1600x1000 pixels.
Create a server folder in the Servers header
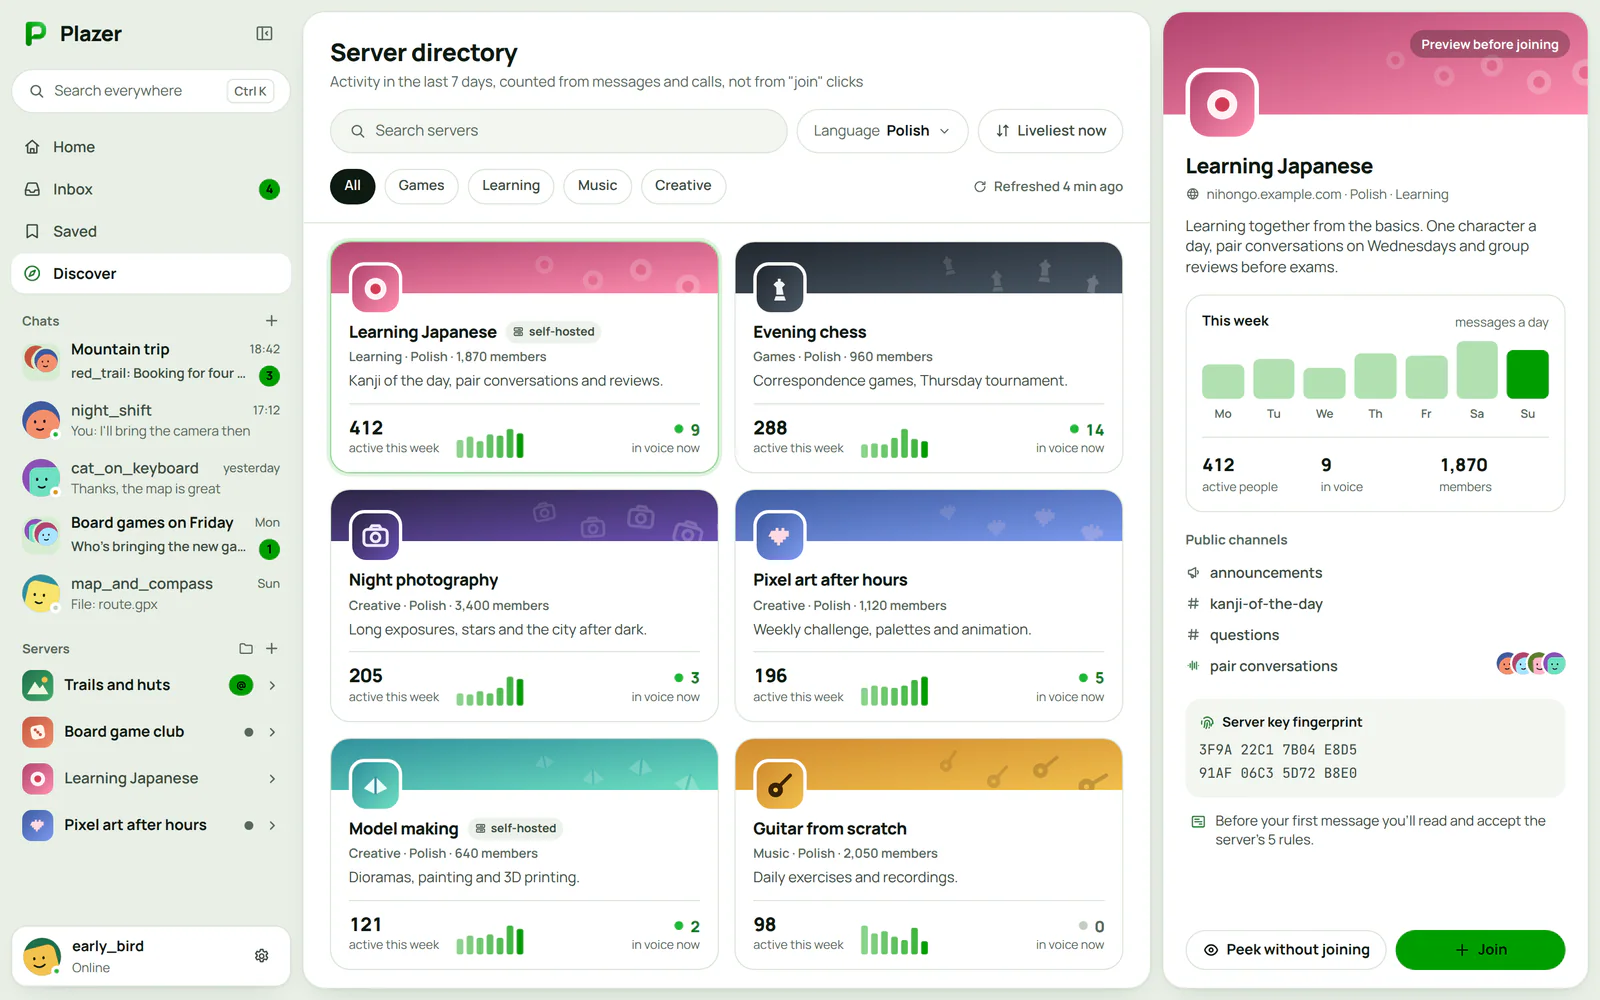[246, 649]
